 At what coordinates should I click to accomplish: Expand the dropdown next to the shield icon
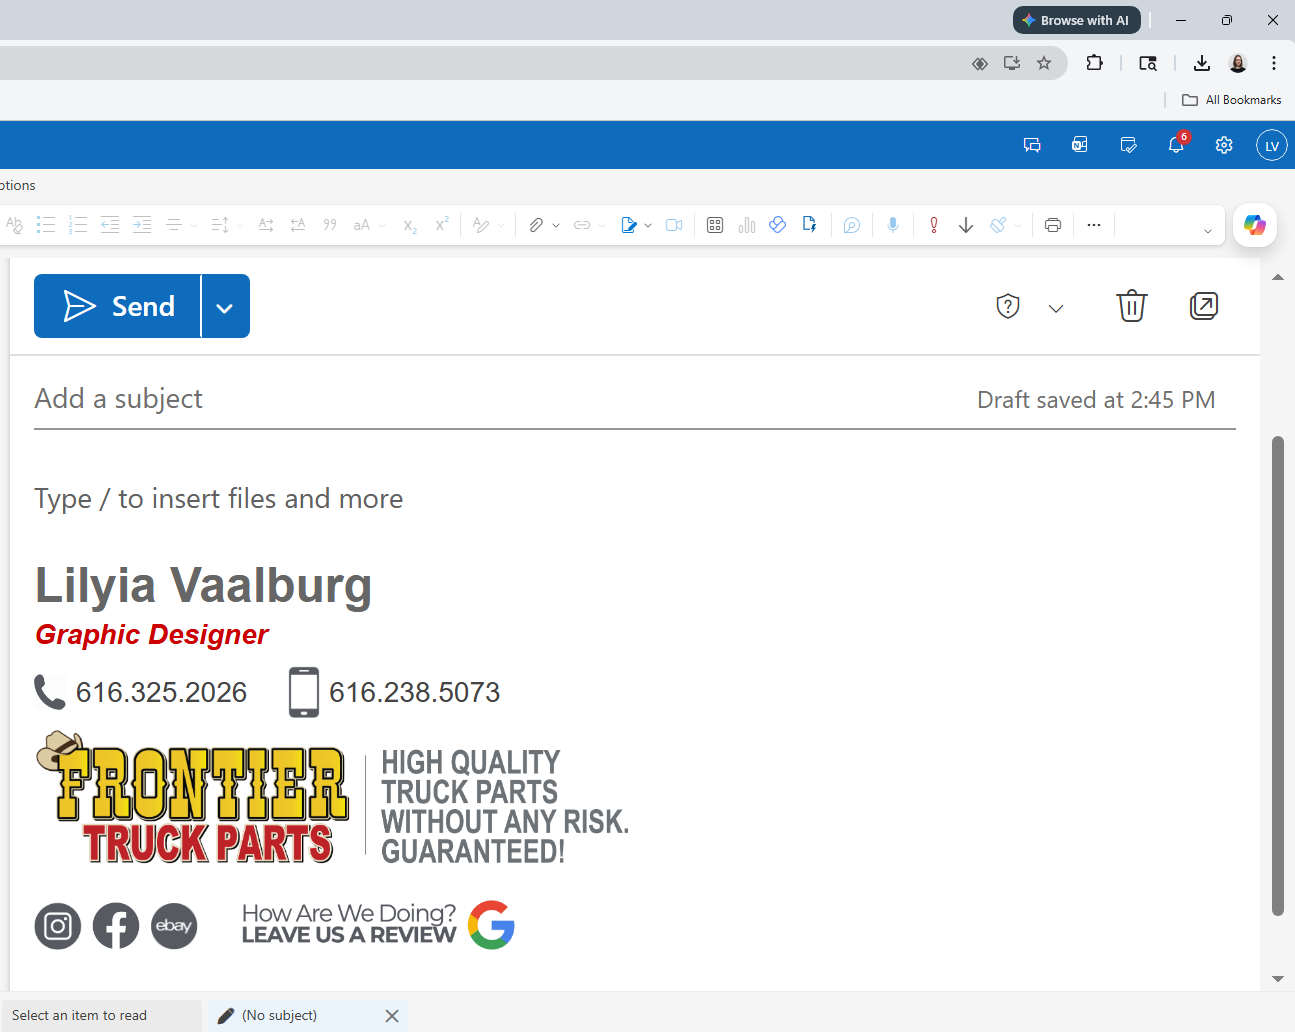click(1056, 308)
